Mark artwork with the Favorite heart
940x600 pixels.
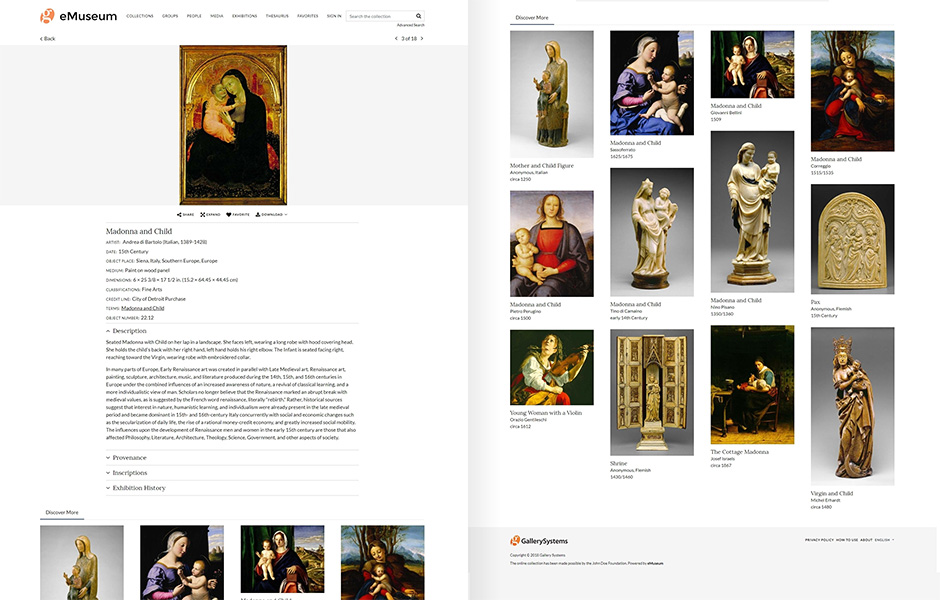(237, 215)
